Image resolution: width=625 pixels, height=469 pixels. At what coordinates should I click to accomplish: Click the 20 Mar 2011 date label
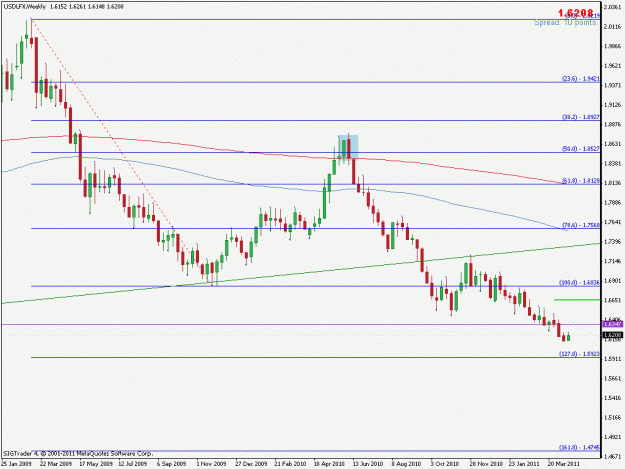point(564,464)
